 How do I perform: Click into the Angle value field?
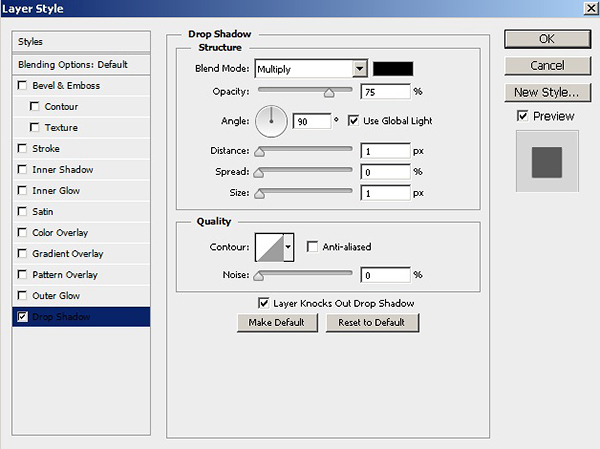(312, 121)
